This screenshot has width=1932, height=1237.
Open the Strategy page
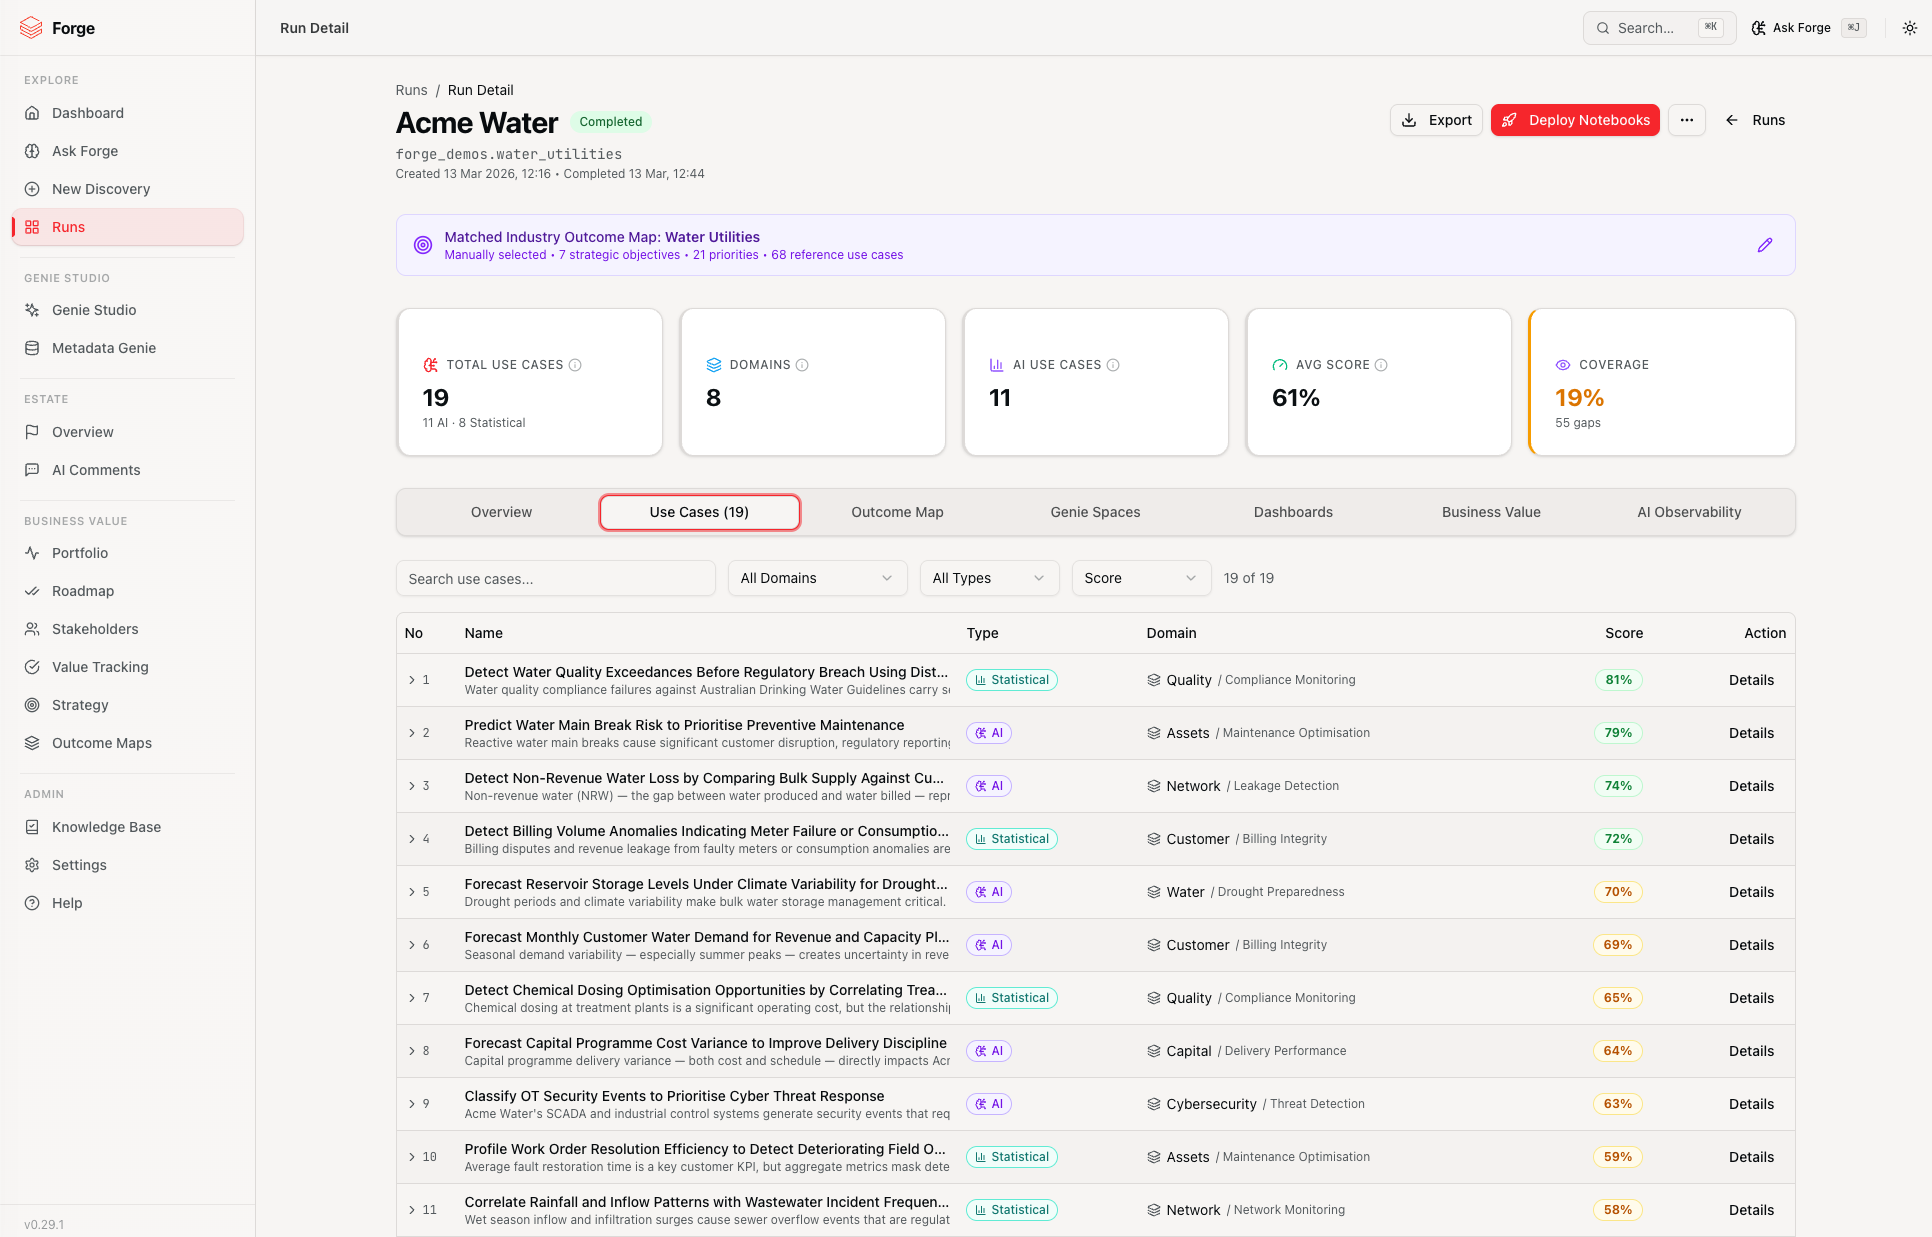[x=128, y=705]
